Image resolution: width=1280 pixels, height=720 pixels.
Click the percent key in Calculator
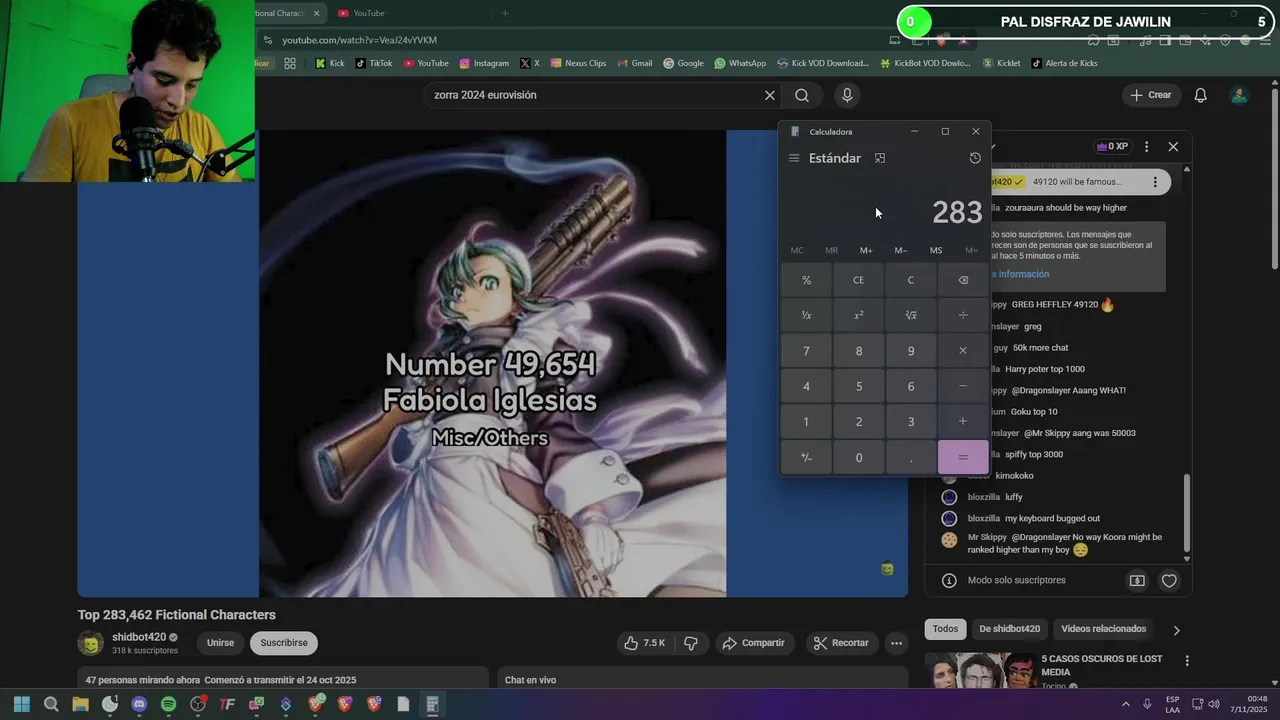tap(806, 280)
